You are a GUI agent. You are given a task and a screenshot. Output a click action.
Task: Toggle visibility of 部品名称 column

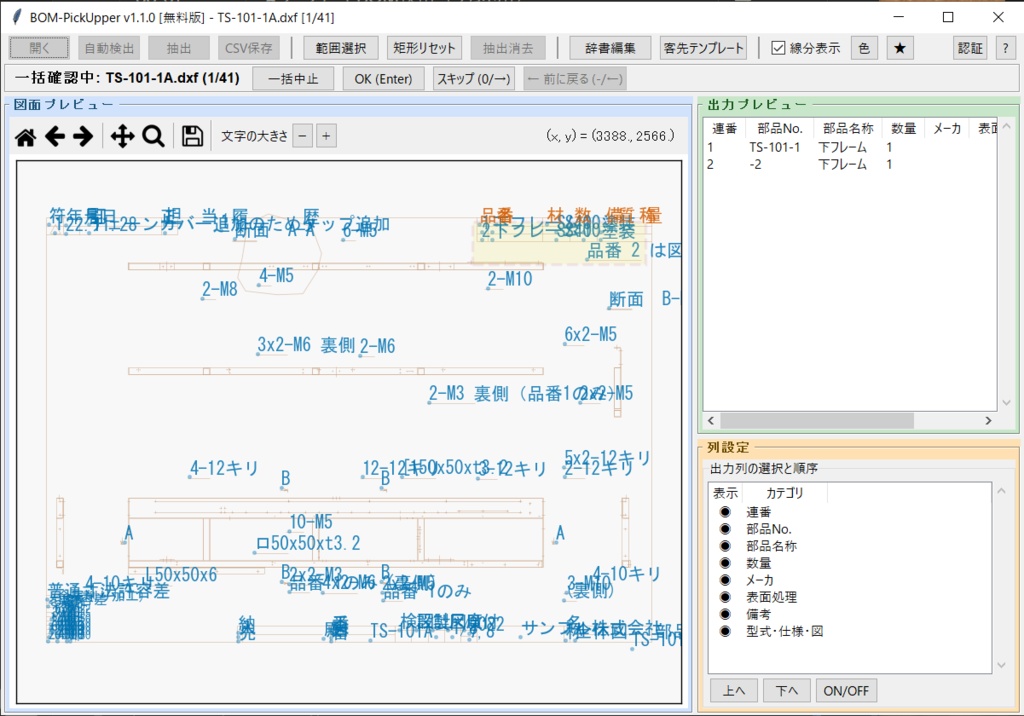tap(725, 546)
